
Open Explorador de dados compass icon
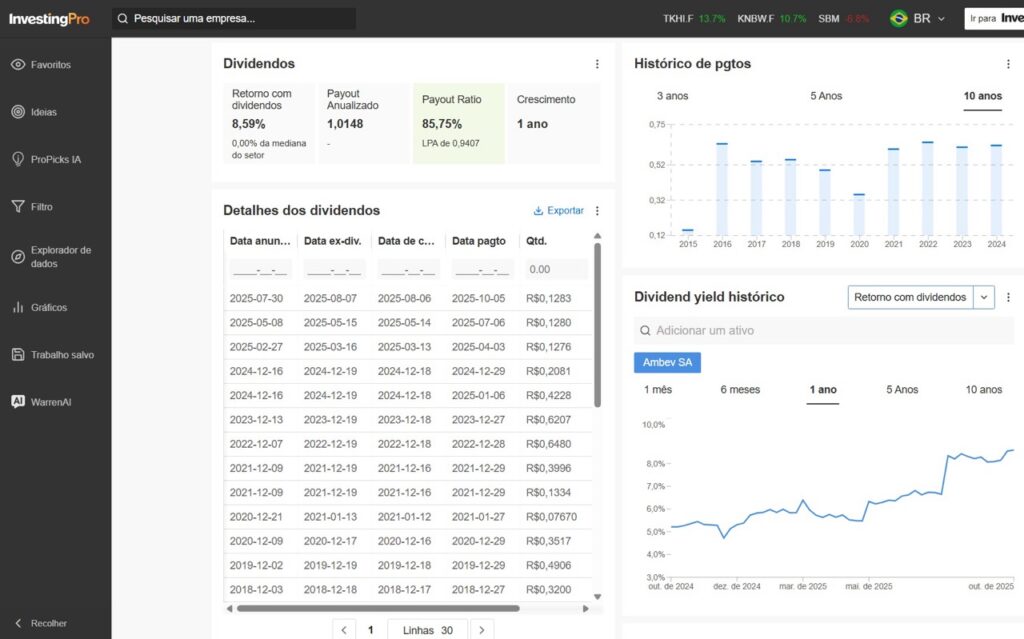coord(18,257)
